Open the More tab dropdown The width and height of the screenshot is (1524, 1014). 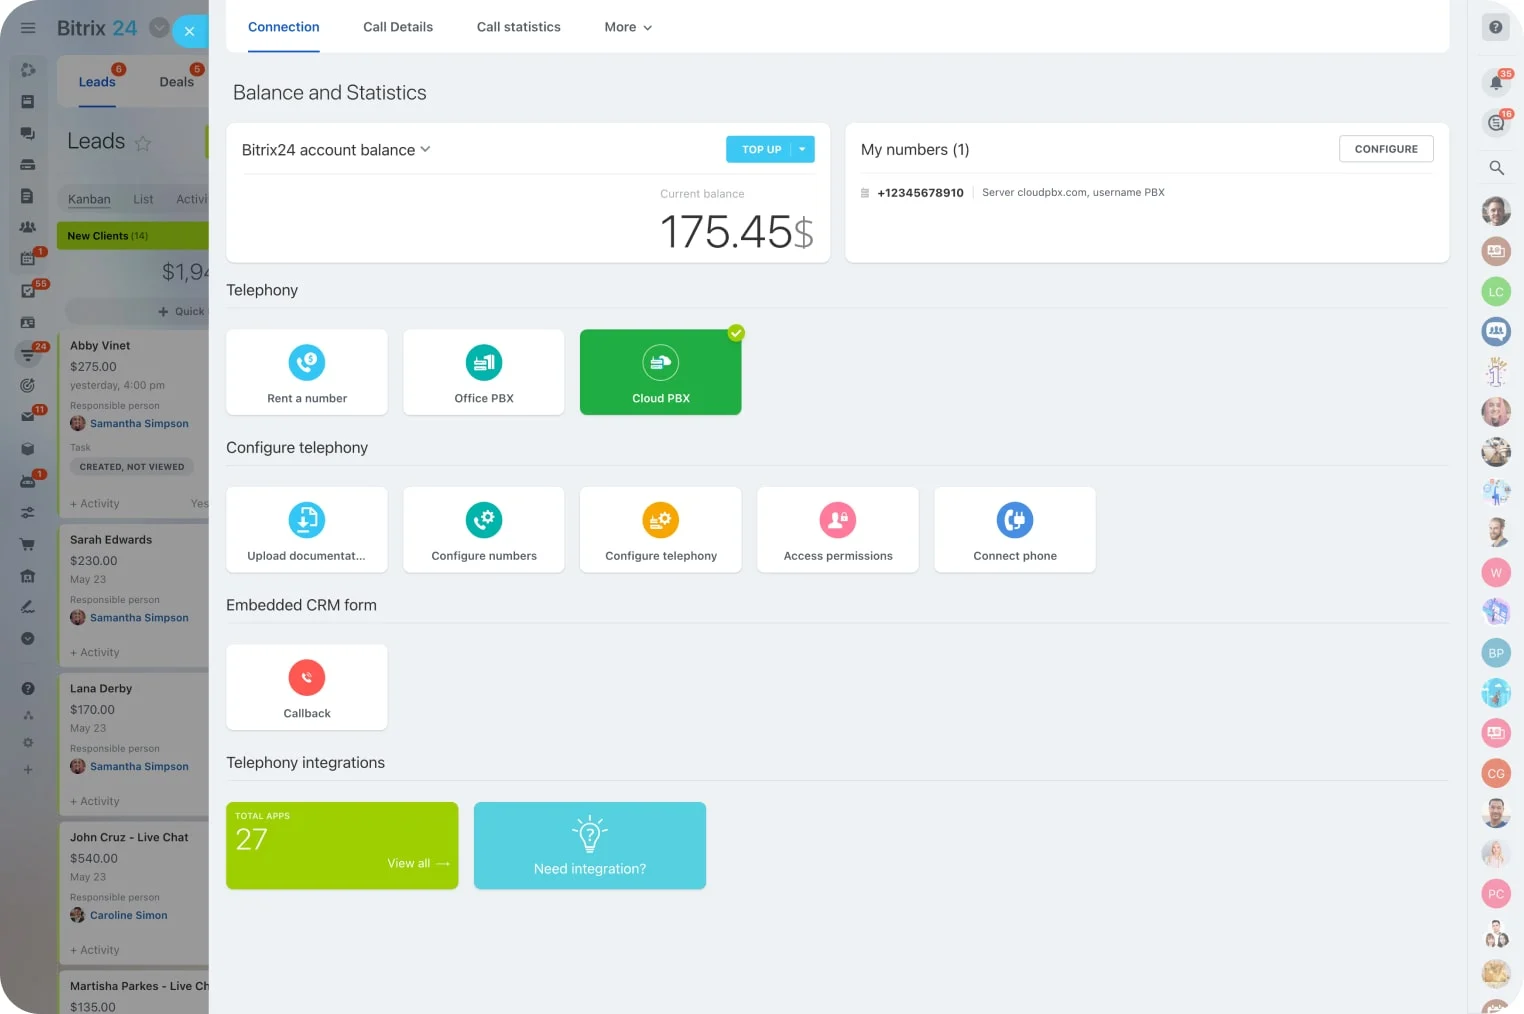point(628,27)
